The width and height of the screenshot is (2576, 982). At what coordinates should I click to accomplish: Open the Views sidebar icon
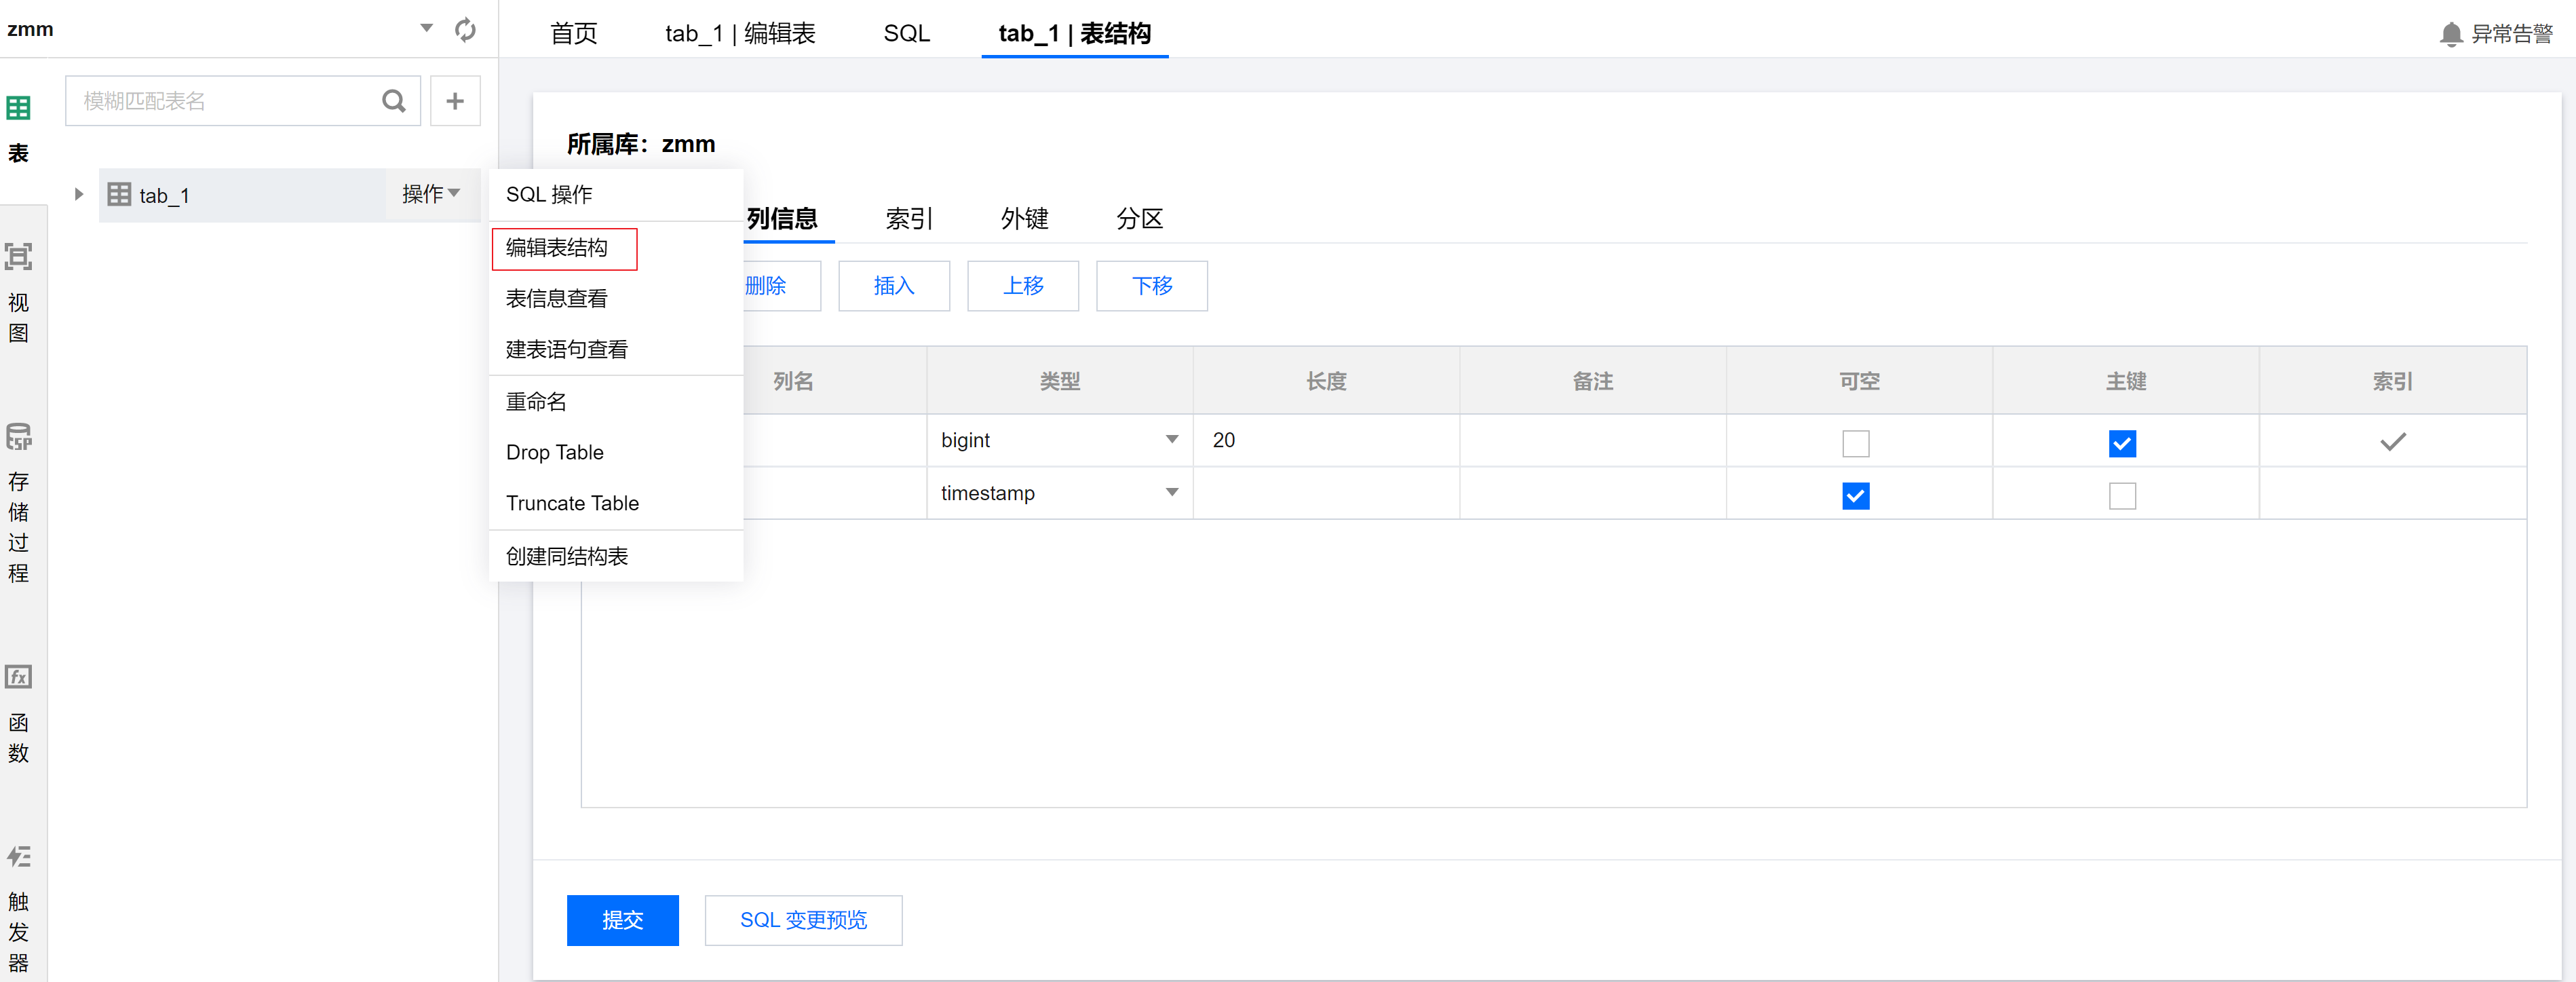pyautogui.click(x=19, y=257)
